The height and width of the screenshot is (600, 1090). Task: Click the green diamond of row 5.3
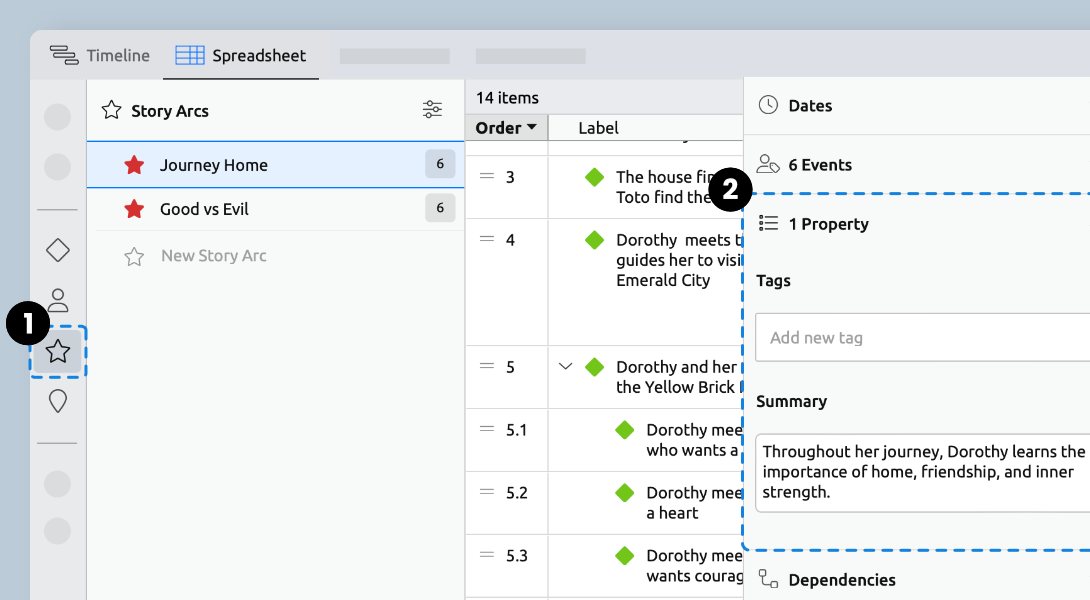tap(625, 556)
